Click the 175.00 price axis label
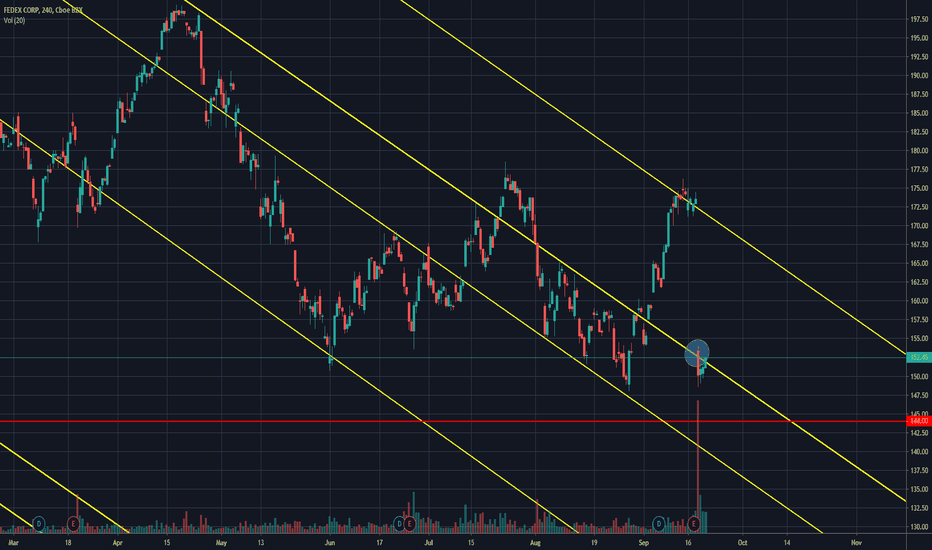 (x=919, y=188)
